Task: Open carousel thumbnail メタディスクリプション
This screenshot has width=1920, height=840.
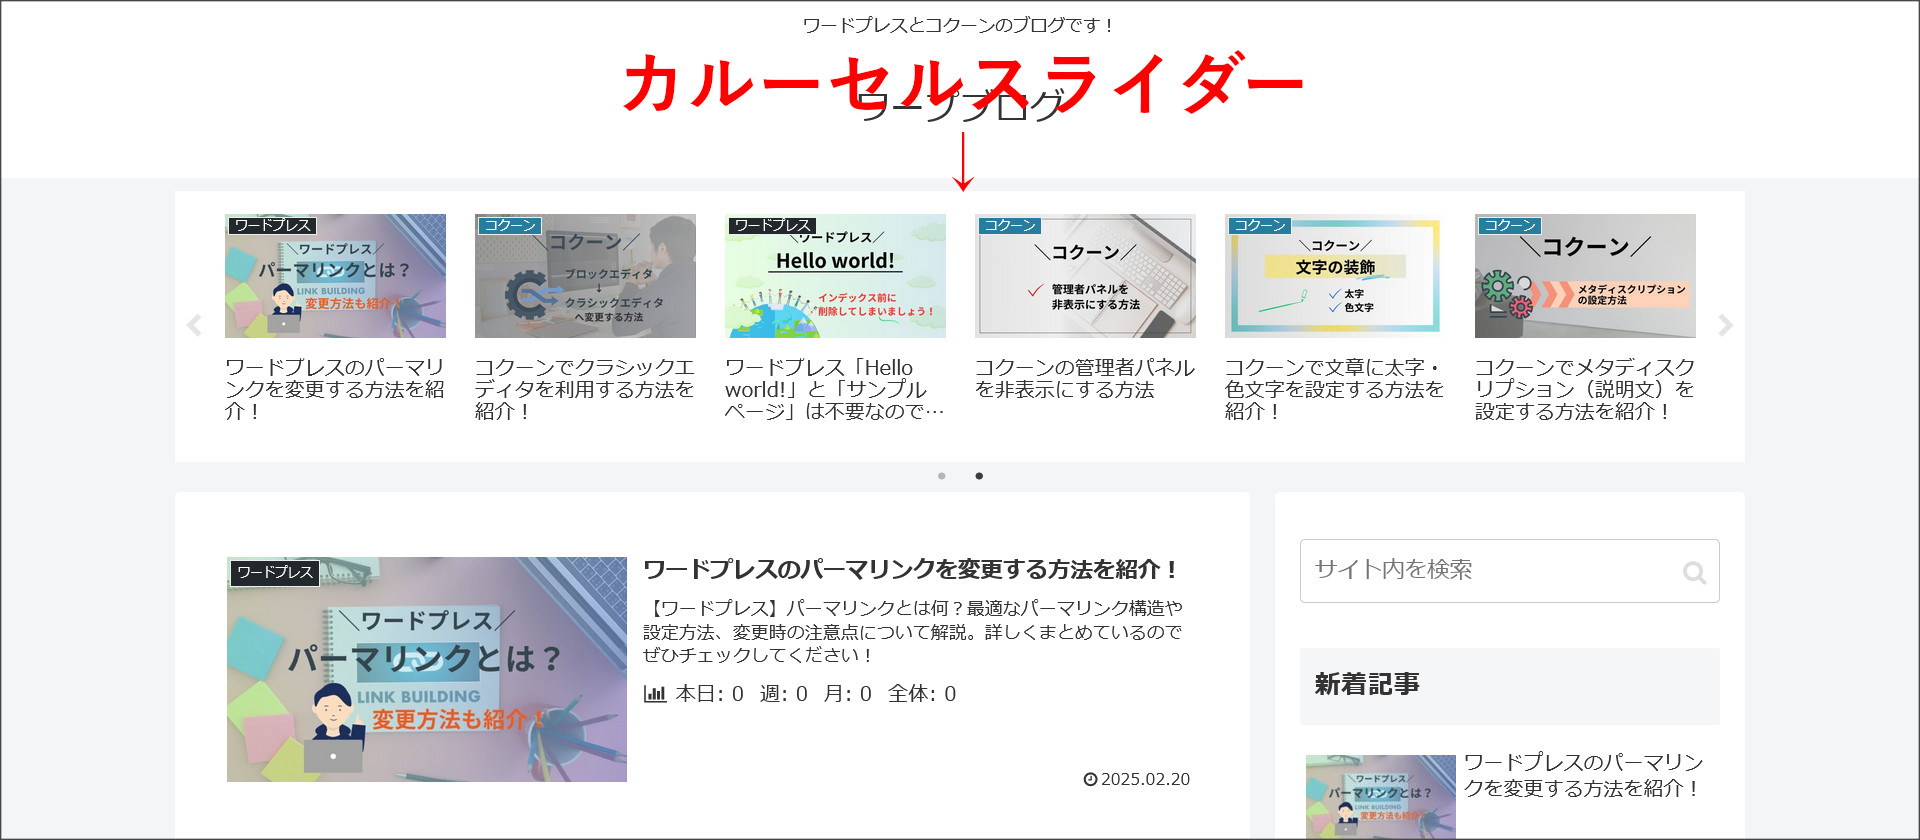Action: 1585,276
